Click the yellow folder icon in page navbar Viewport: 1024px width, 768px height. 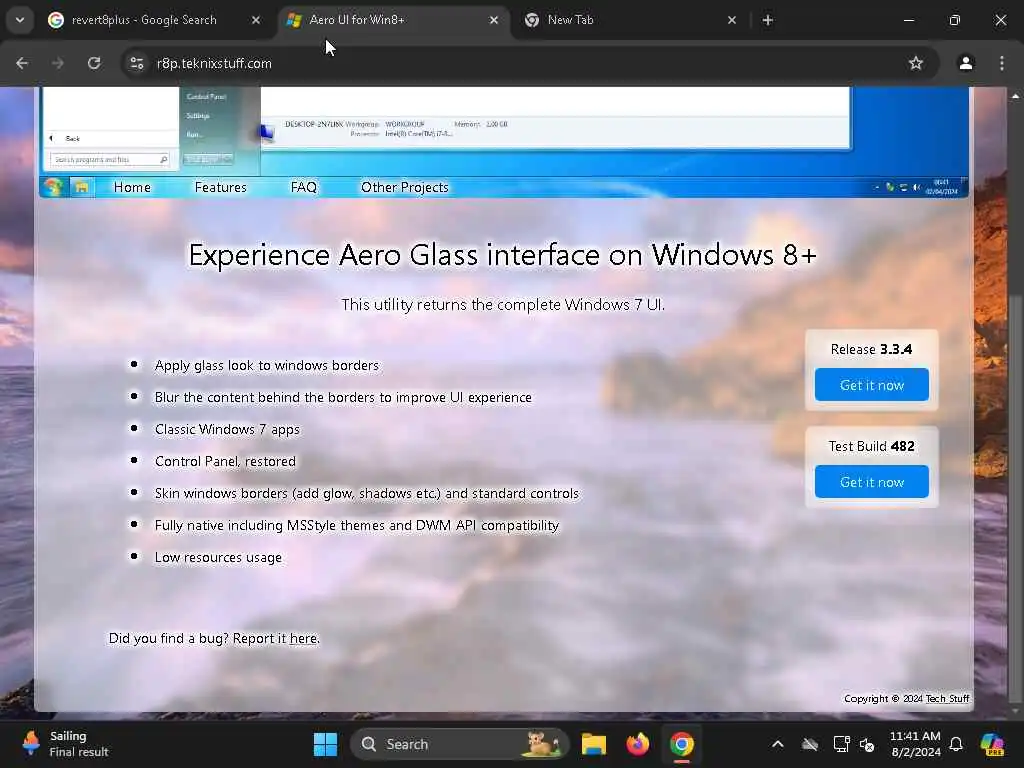(x=82, y=187)
